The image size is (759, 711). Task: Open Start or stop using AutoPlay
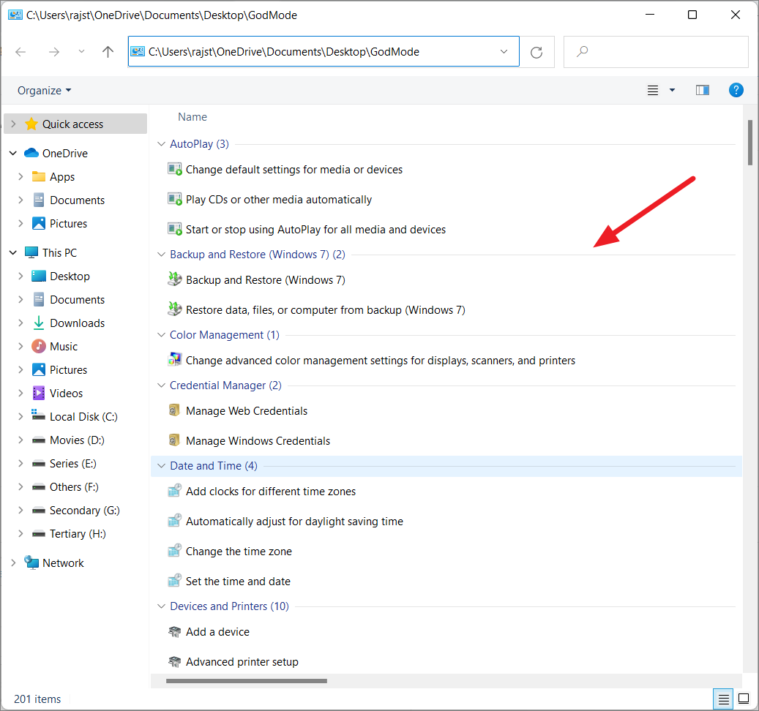(316, 229)
